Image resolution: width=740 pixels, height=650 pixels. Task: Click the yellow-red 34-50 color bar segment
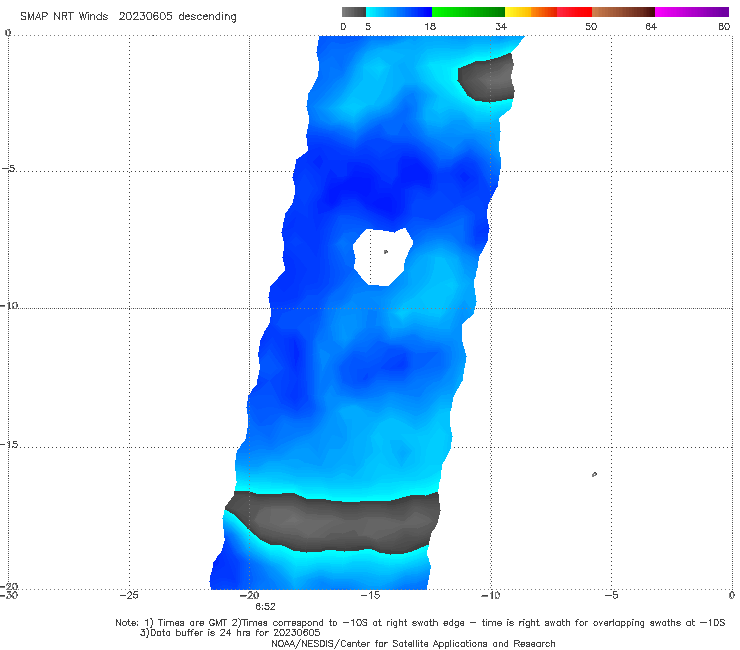click(548, 12)
